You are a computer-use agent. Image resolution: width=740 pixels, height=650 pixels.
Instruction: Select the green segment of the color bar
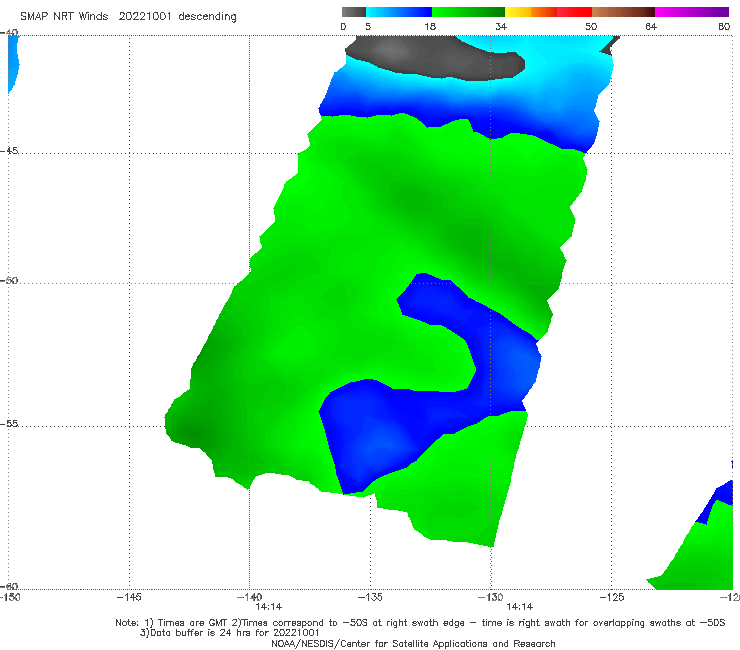[468, 12]
